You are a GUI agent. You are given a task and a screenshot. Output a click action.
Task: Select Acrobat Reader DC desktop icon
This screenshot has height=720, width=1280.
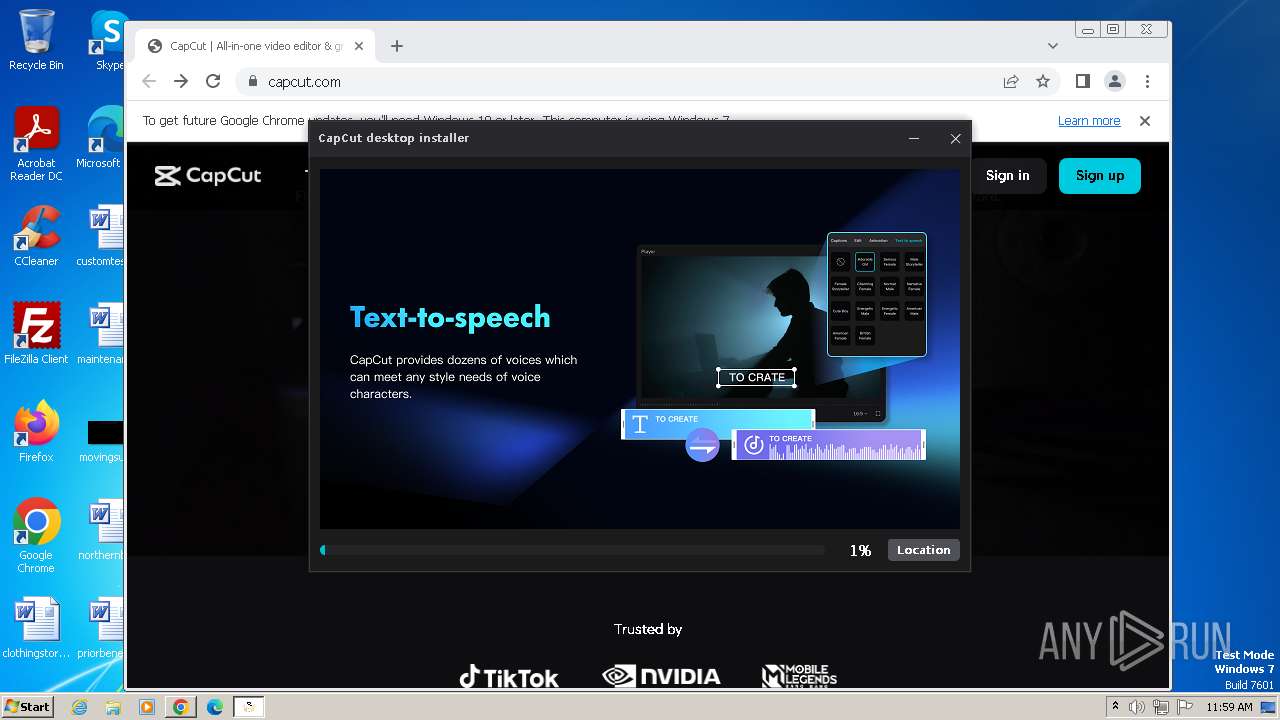36,145
